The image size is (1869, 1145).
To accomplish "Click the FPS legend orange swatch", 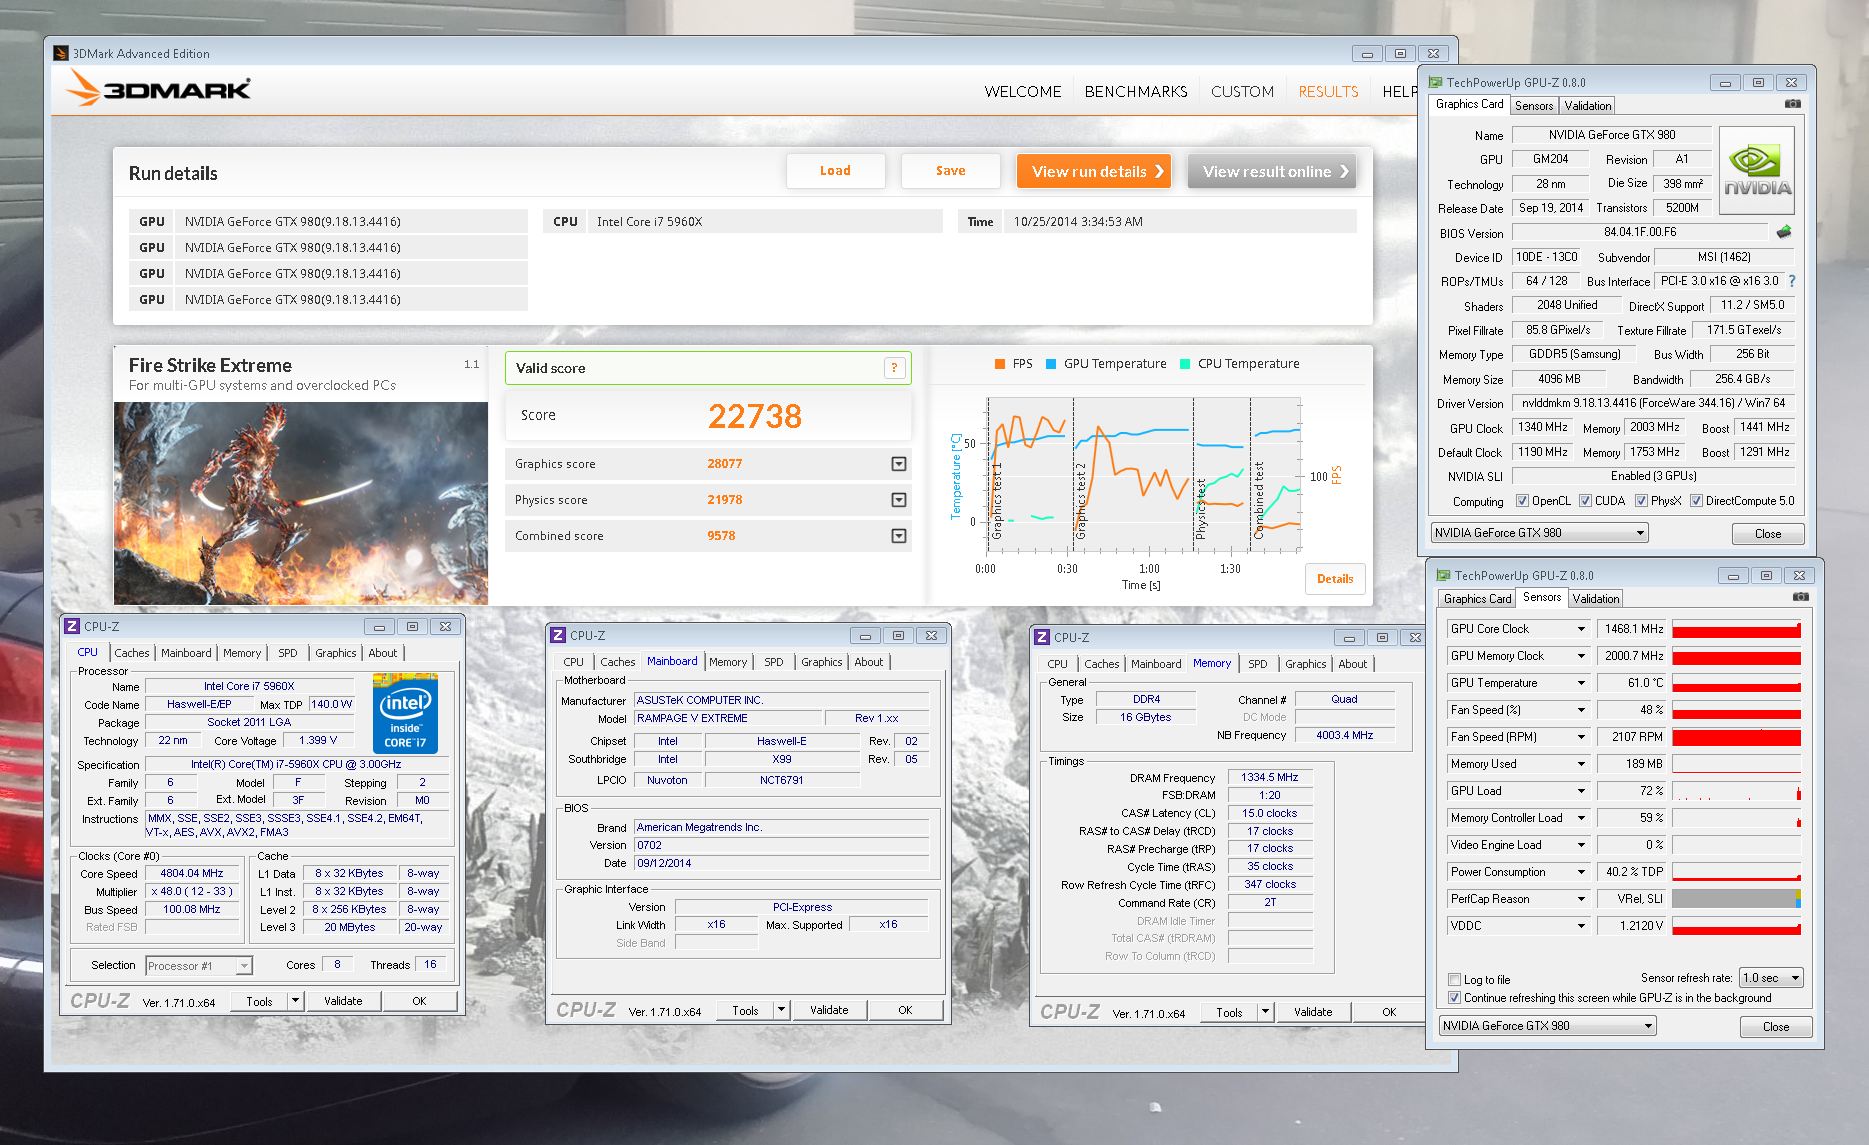I will (1000, 364).
